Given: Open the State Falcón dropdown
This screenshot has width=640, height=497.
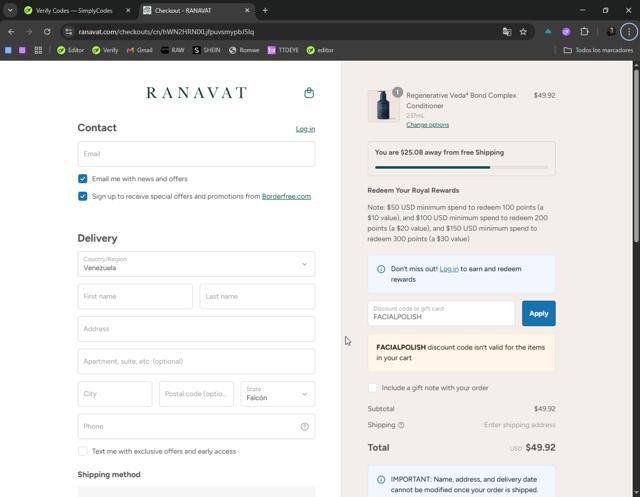Looking at the screenshot, I should [278, 394].
